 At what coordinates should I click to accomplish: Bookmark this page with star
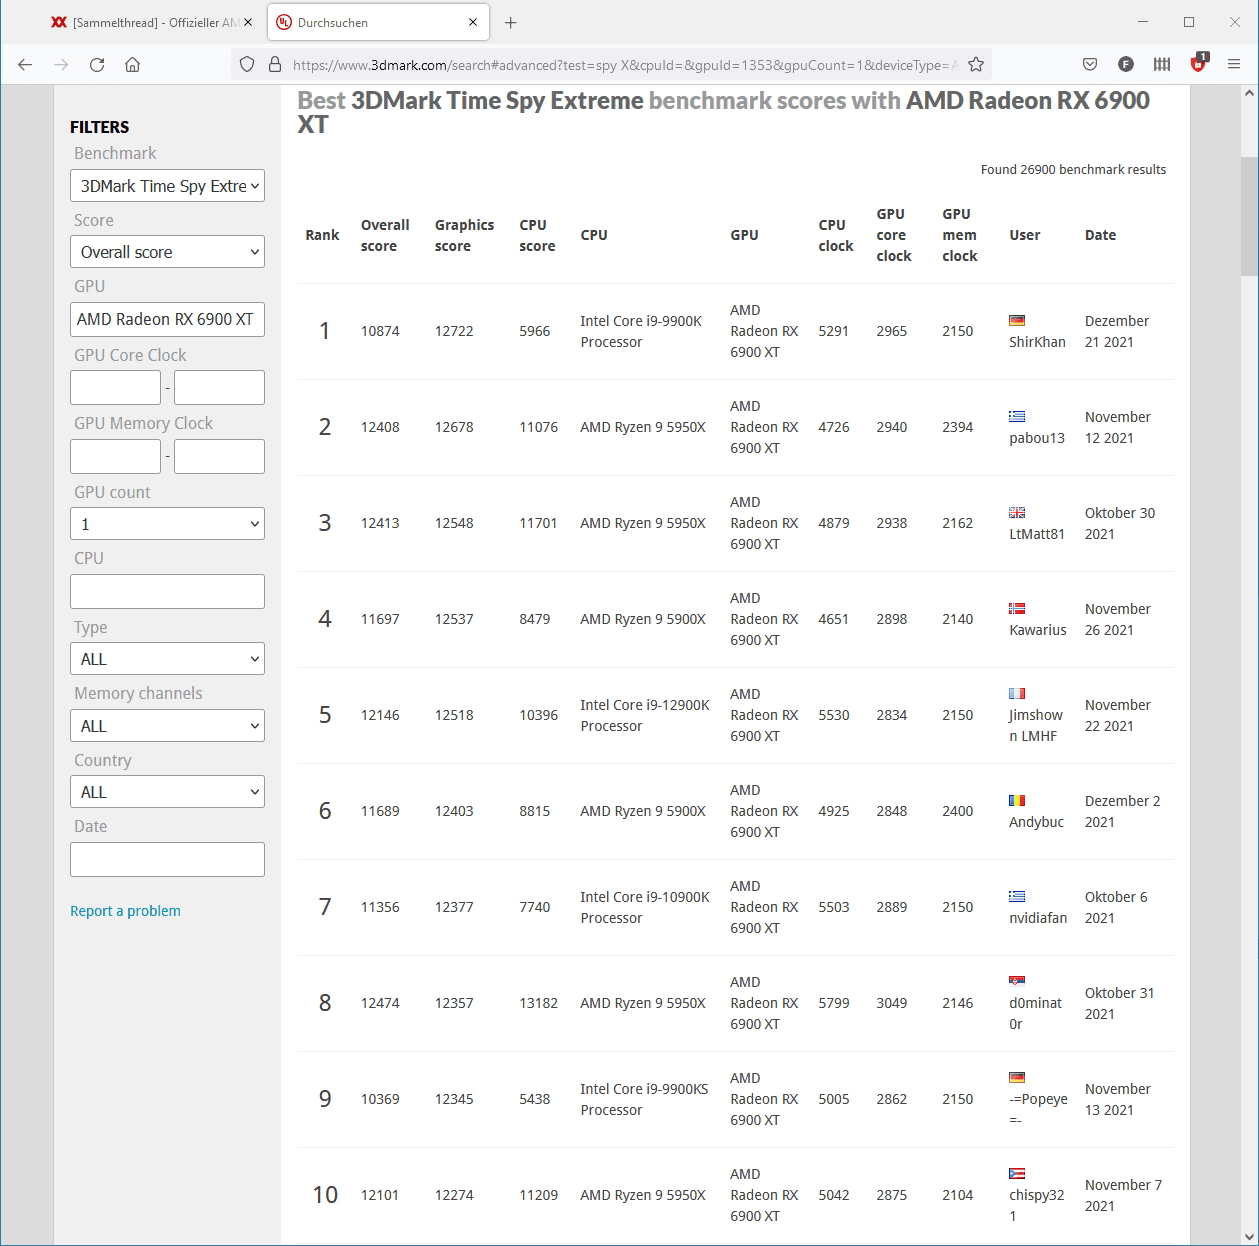[976, 65]
